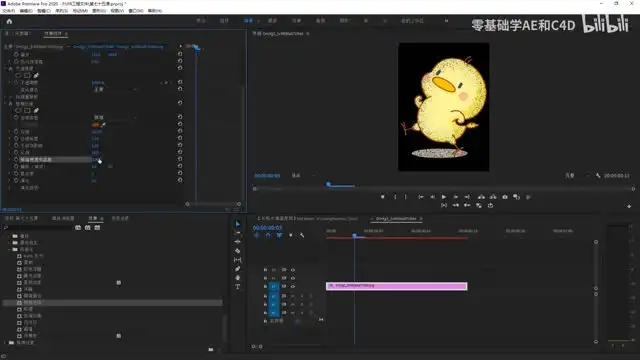Mute audio track A1
This screenshot has height=360, width=640.
tap(293, 296)
